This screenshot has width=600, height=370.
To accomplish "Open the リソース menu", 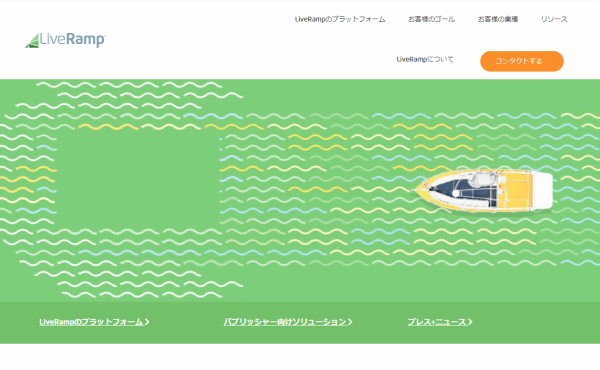I will [x=554, y=19].
